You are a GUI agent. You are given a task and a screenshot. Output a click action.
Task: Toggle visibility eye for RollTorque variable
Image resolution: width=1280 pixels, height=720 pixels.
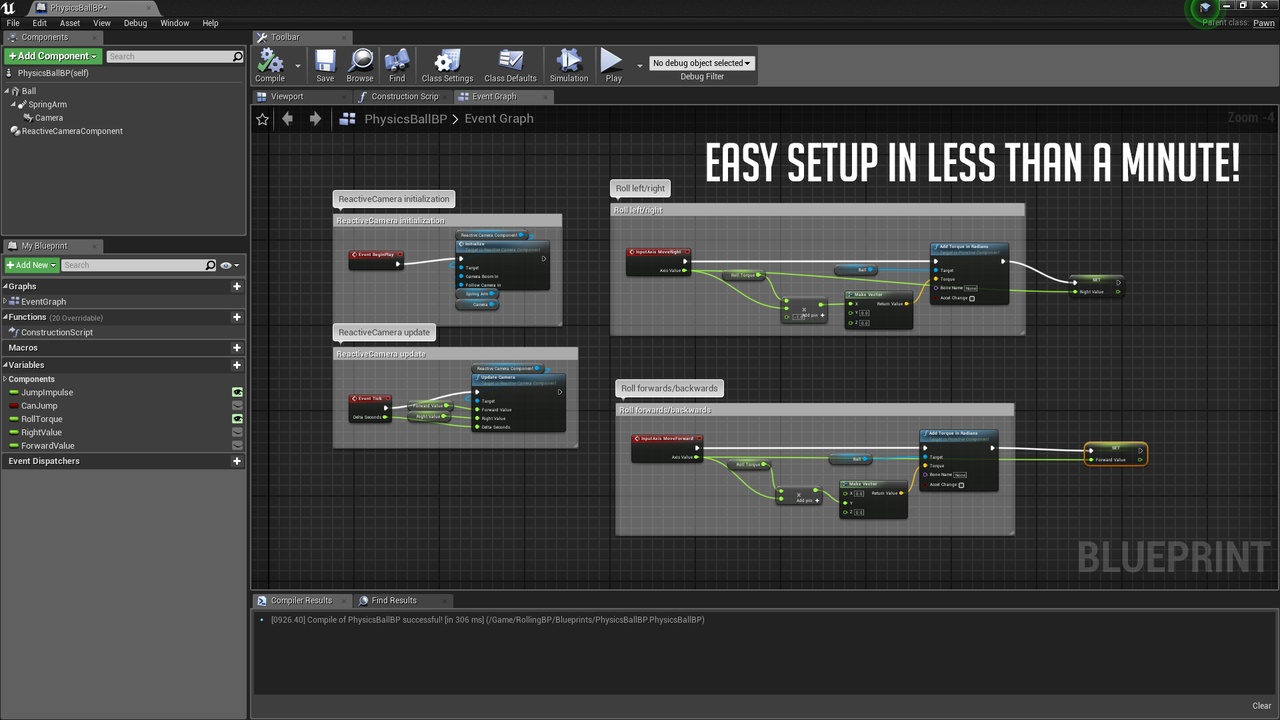237,419
